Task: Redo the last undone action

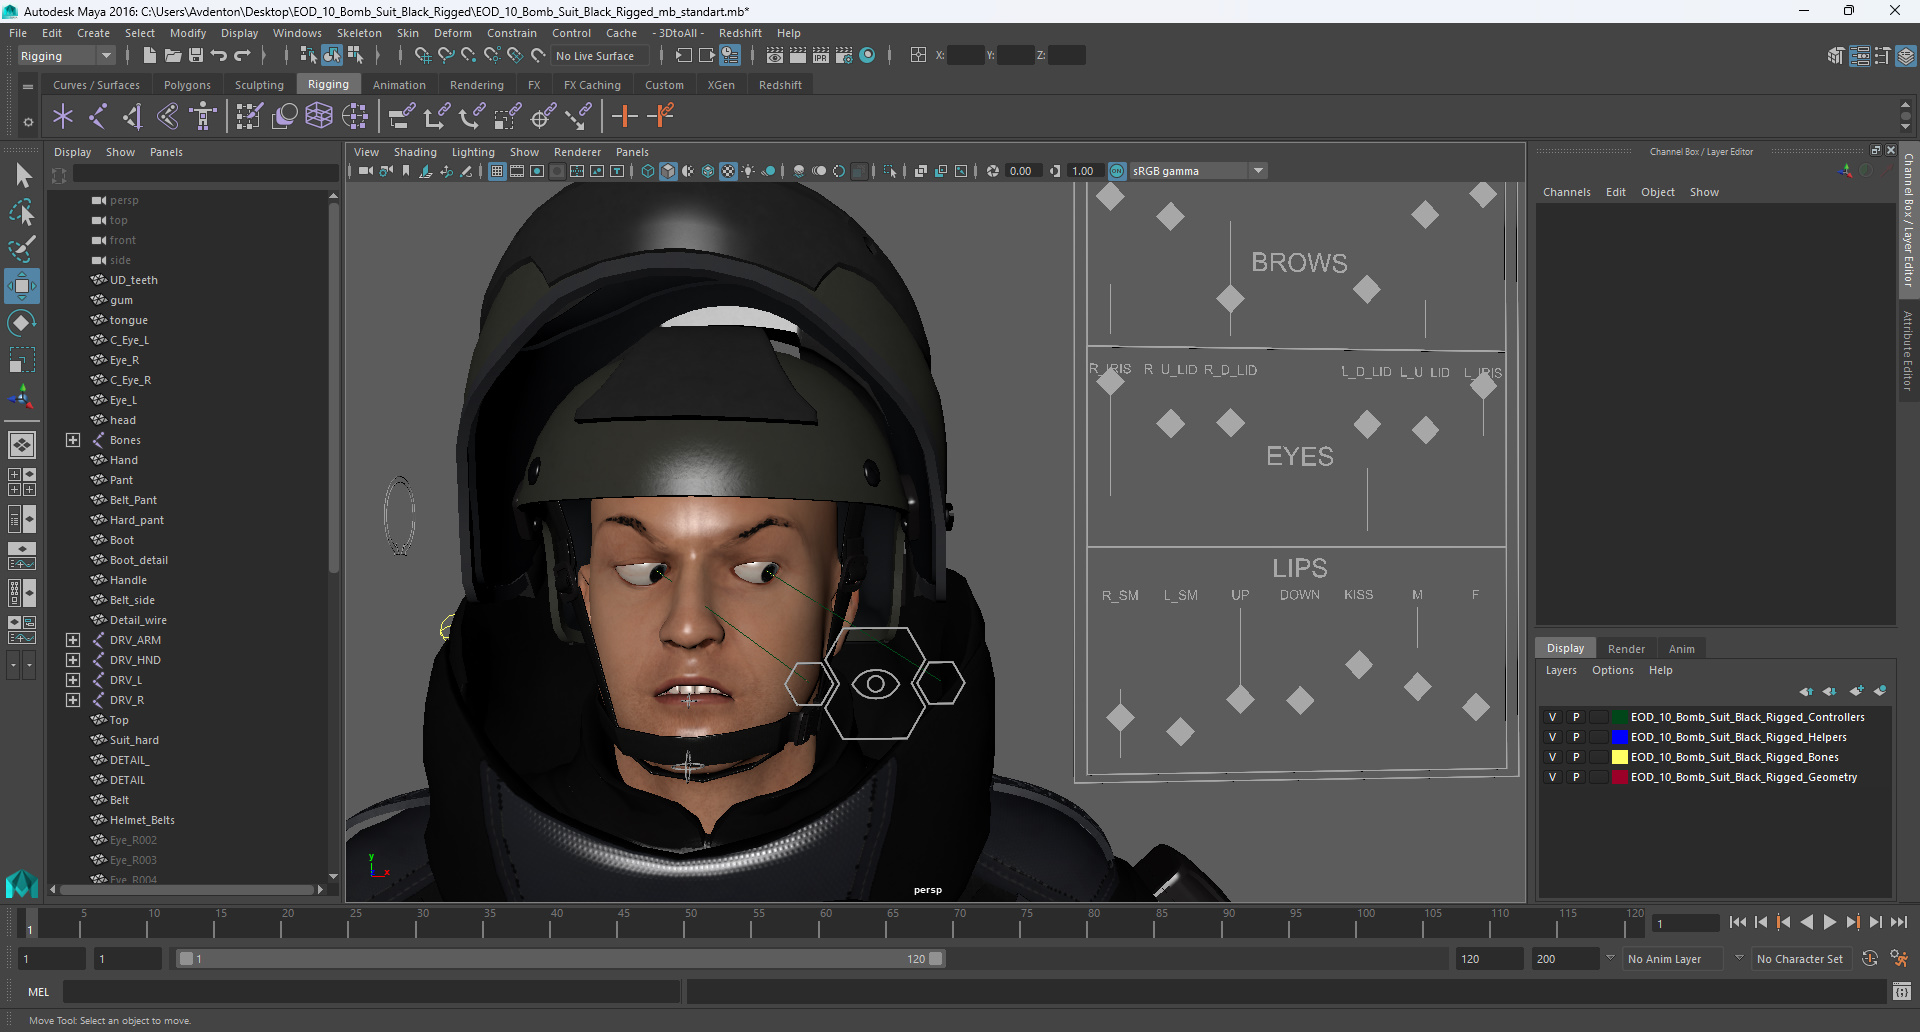Action: tap(242, 56)
